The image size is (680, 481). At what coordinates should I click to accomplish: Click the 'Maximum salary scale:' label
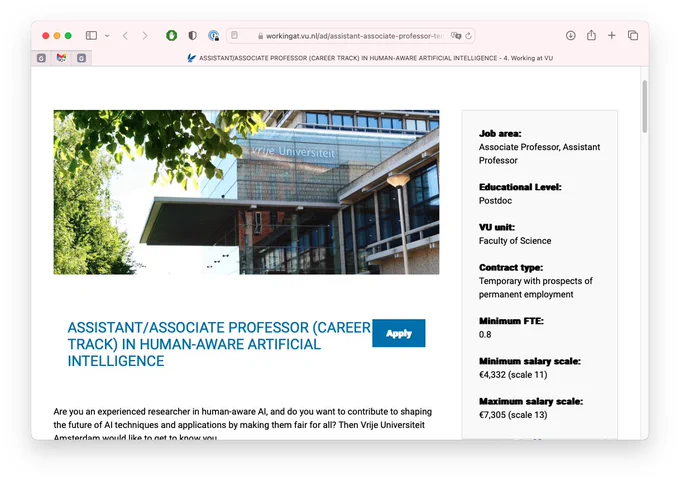[531, 401]
